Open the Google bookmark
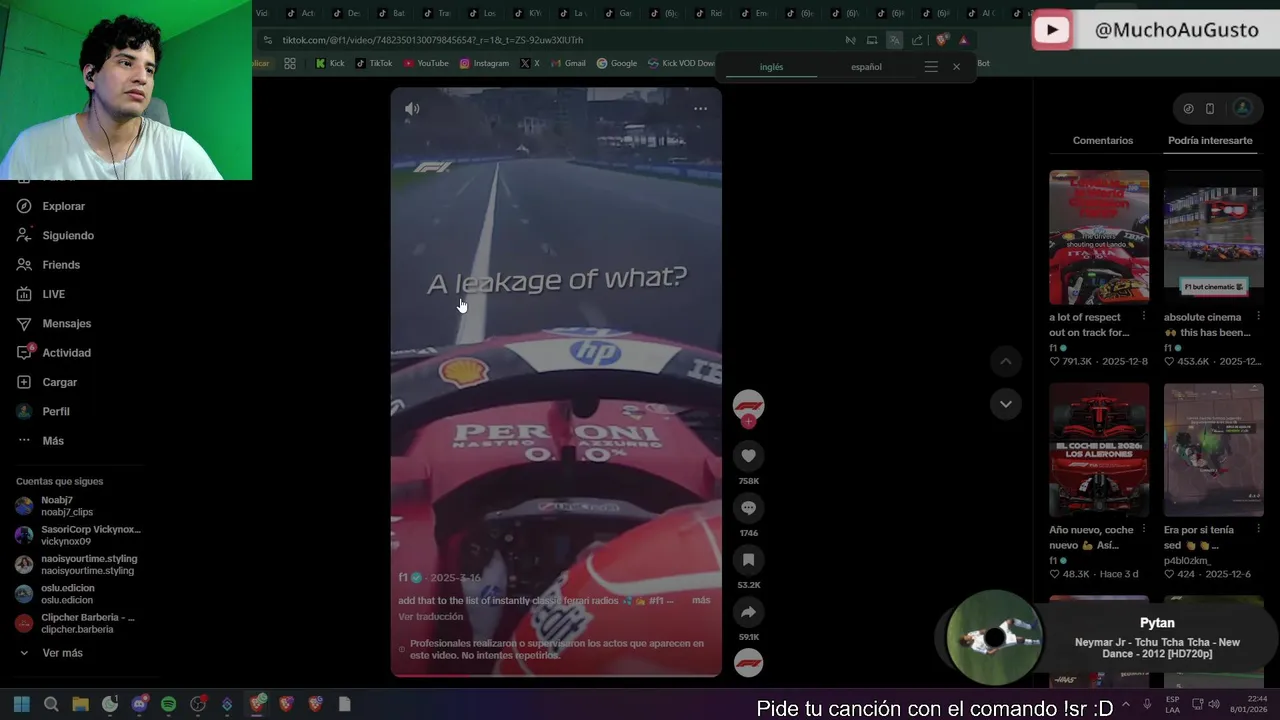 point(617,63)
